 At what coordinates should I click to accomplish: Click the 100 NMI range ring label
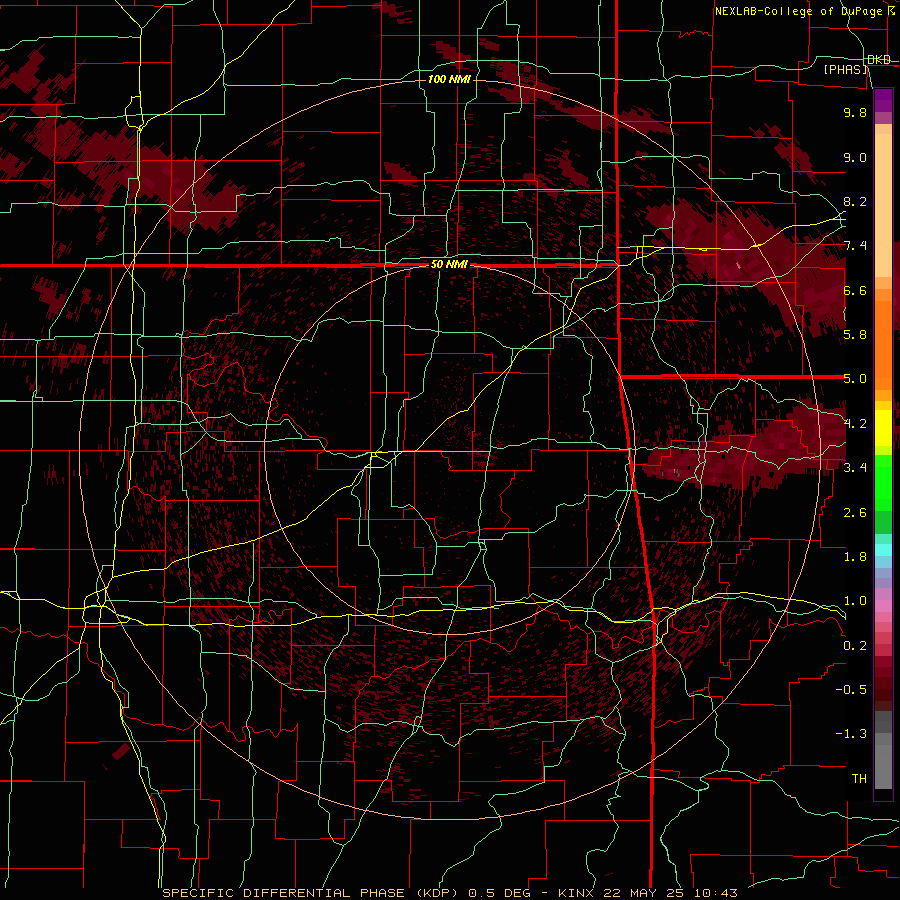pyautogui.click(x=449, y=79)
